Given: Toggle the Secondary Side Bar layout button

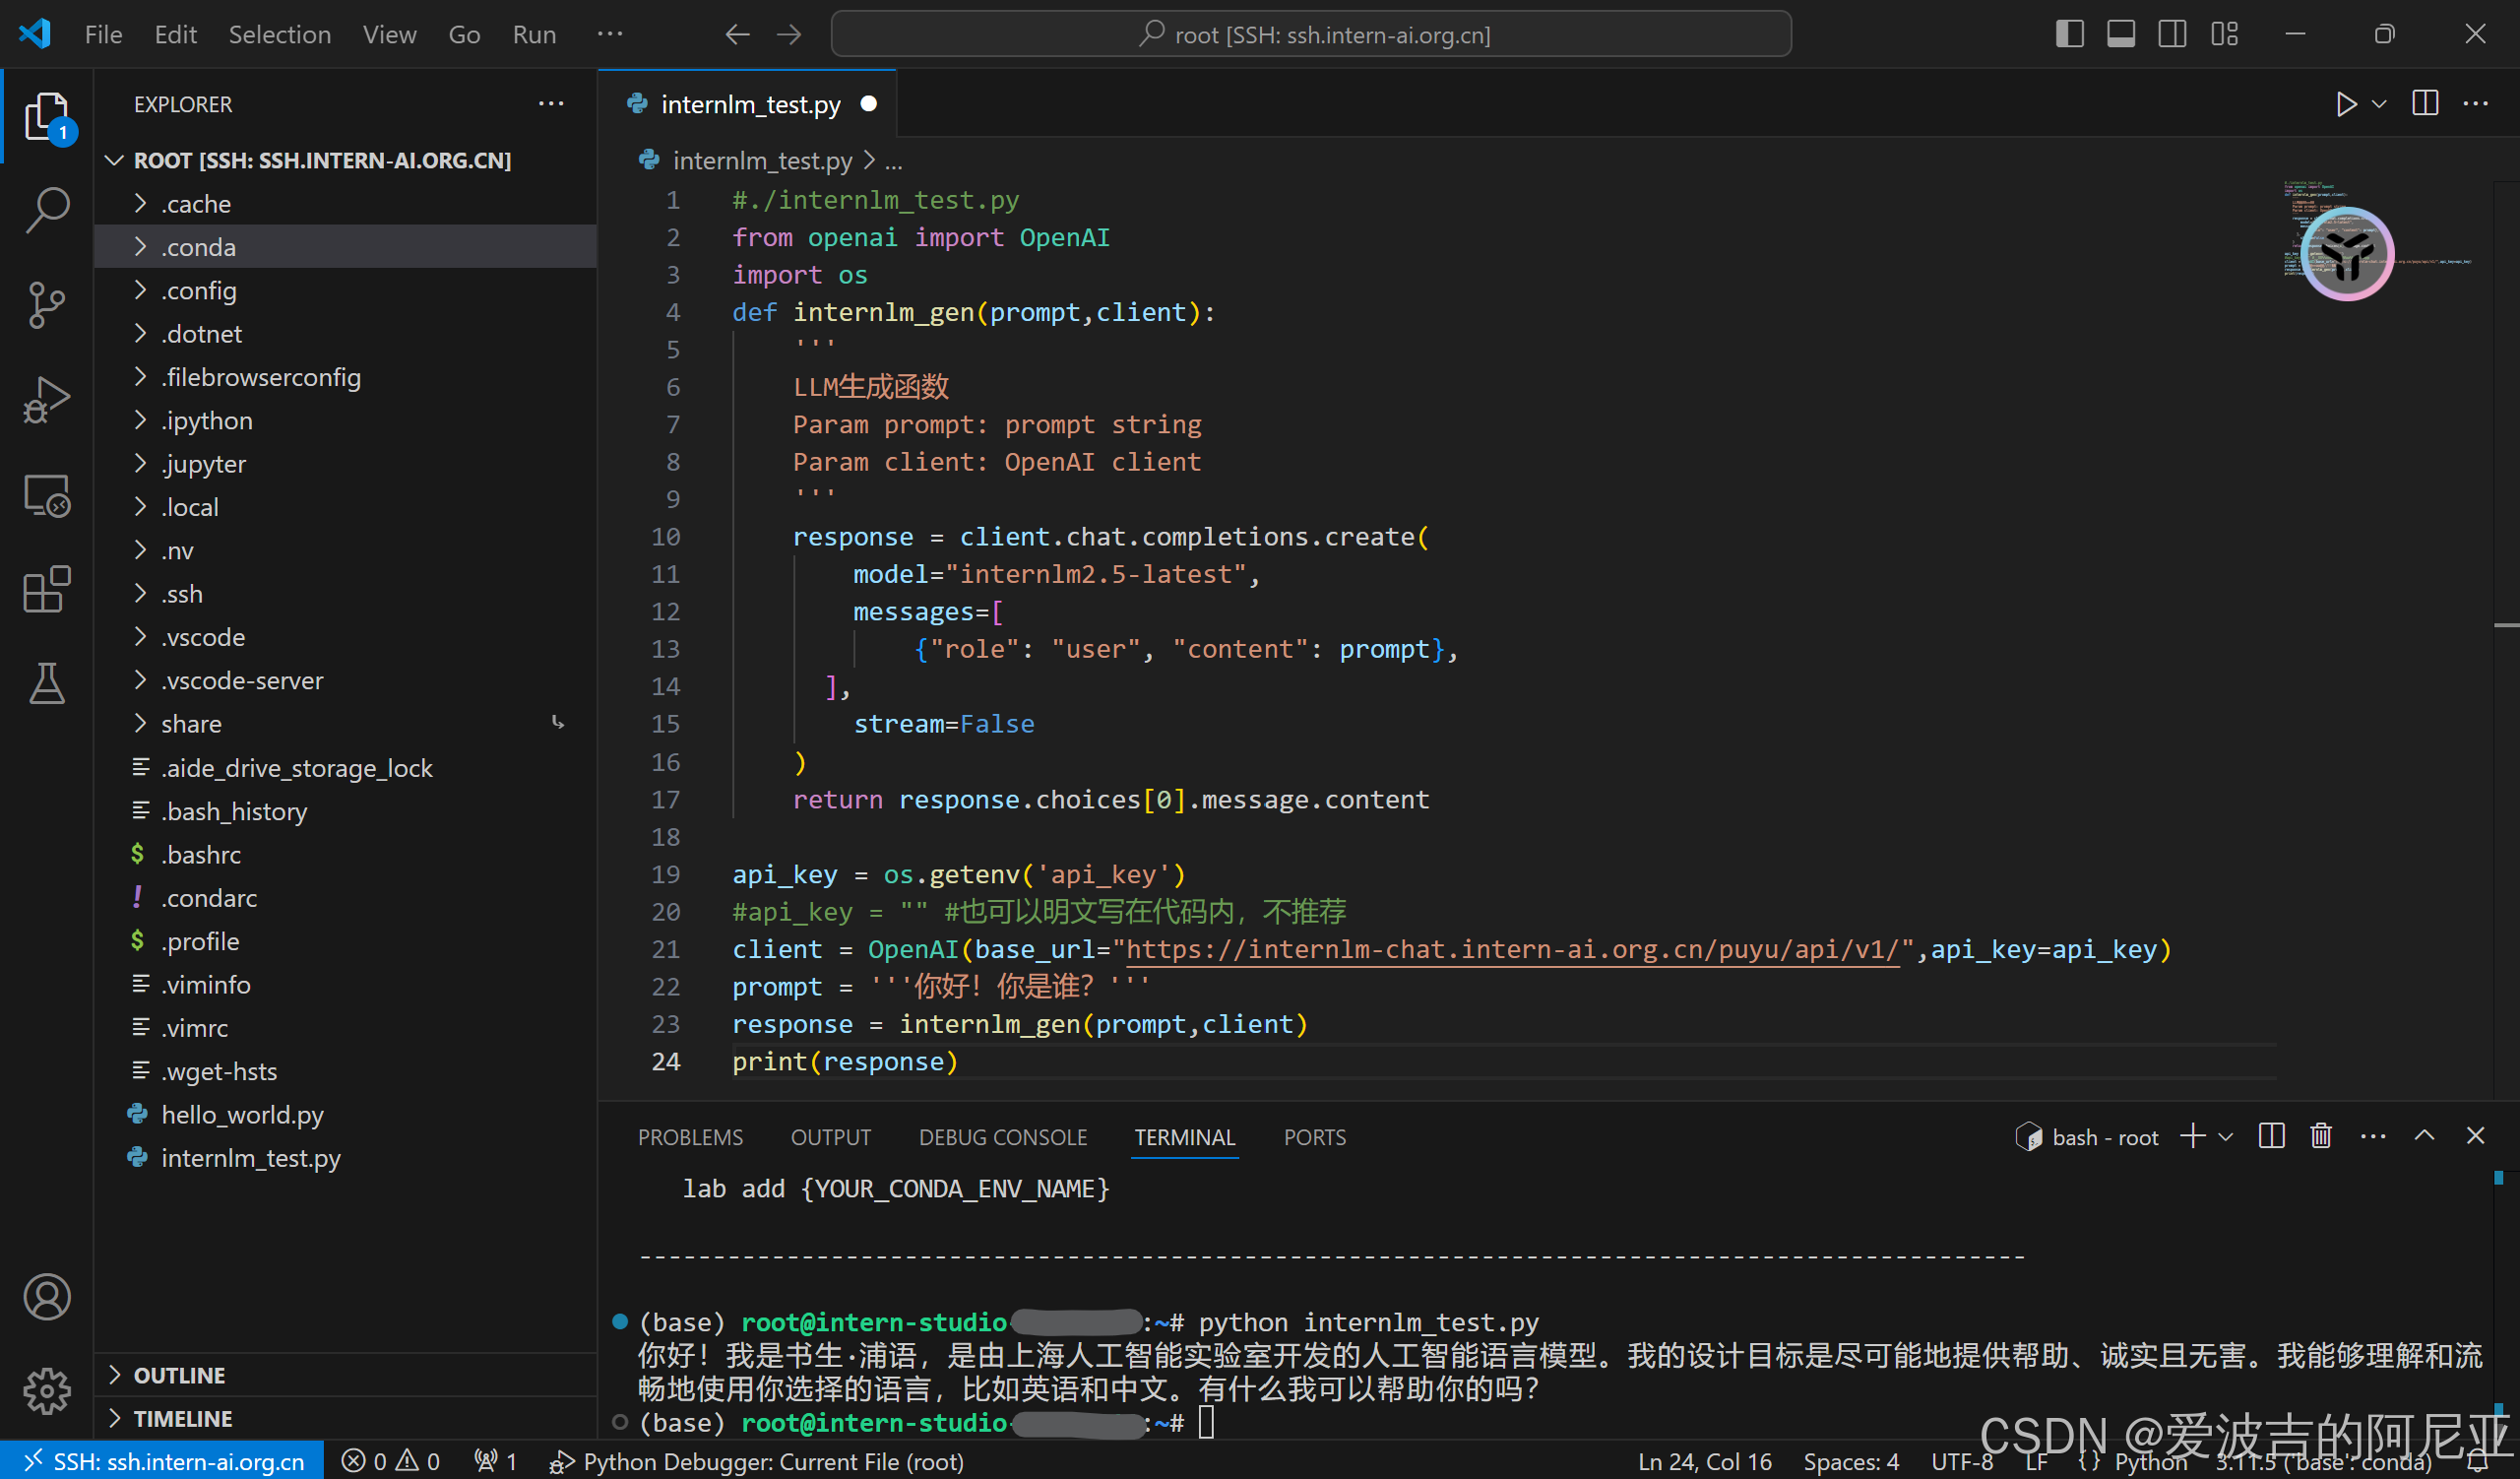Looking at the screenshot, I should 2172,34.
